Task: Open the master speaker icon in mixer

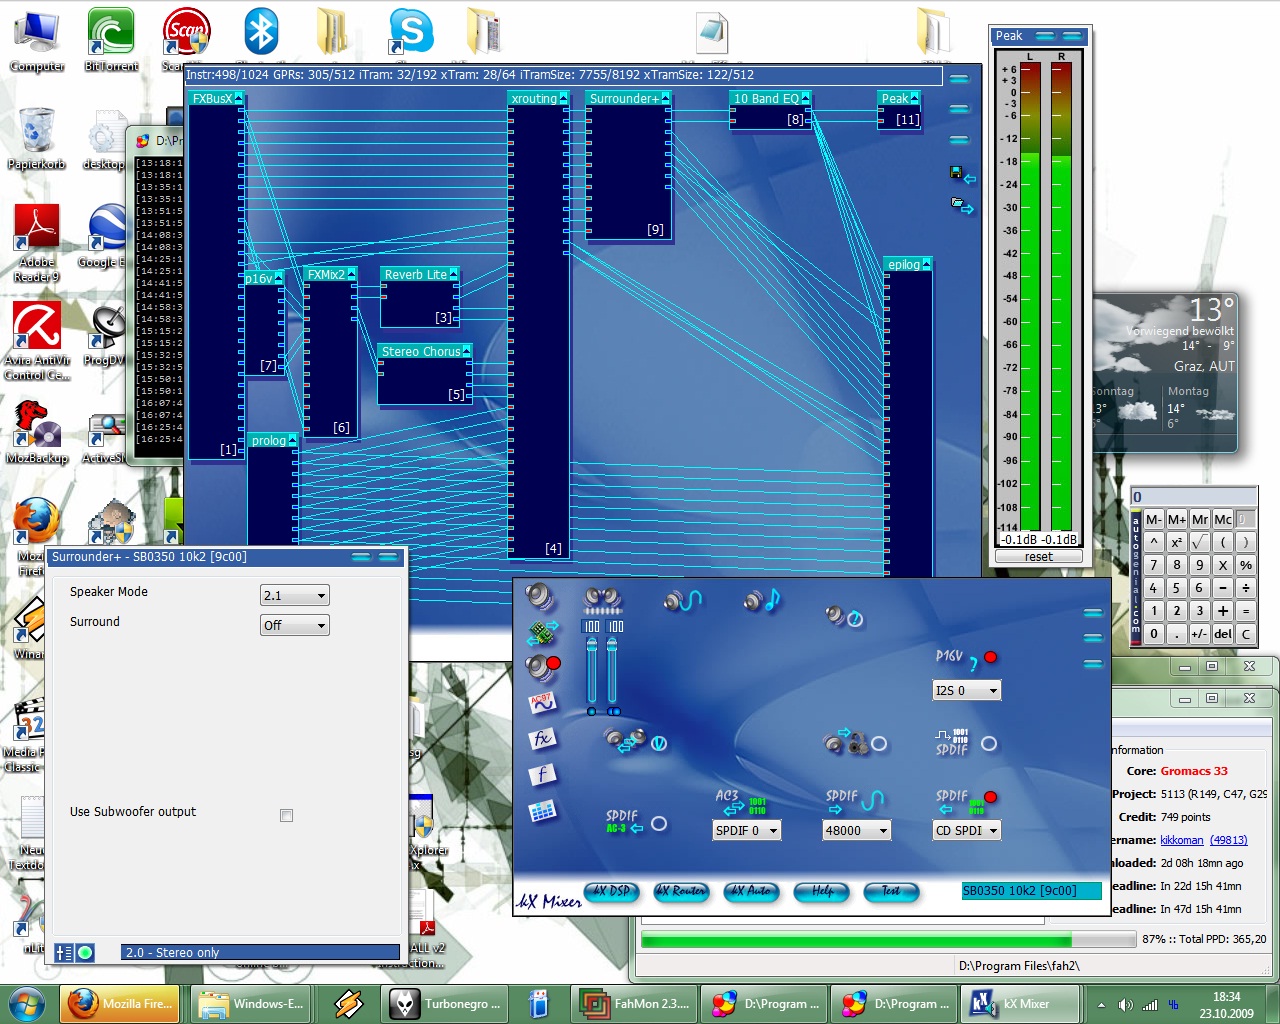Action: pos(540,597)
